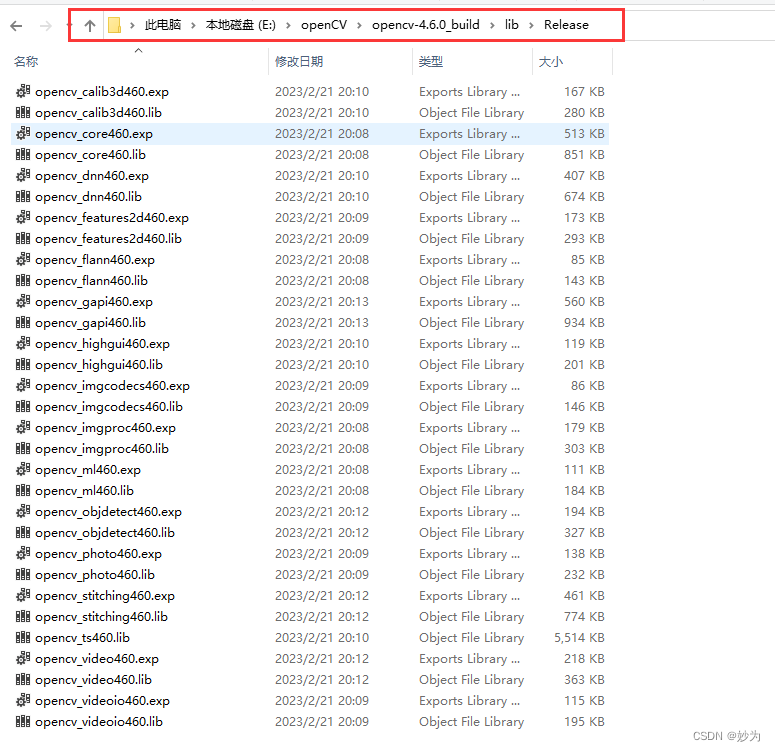This screenshot has width=775, height=751.
Task: Click the 560 KB size cell
Action: click(x=584, y=302)
